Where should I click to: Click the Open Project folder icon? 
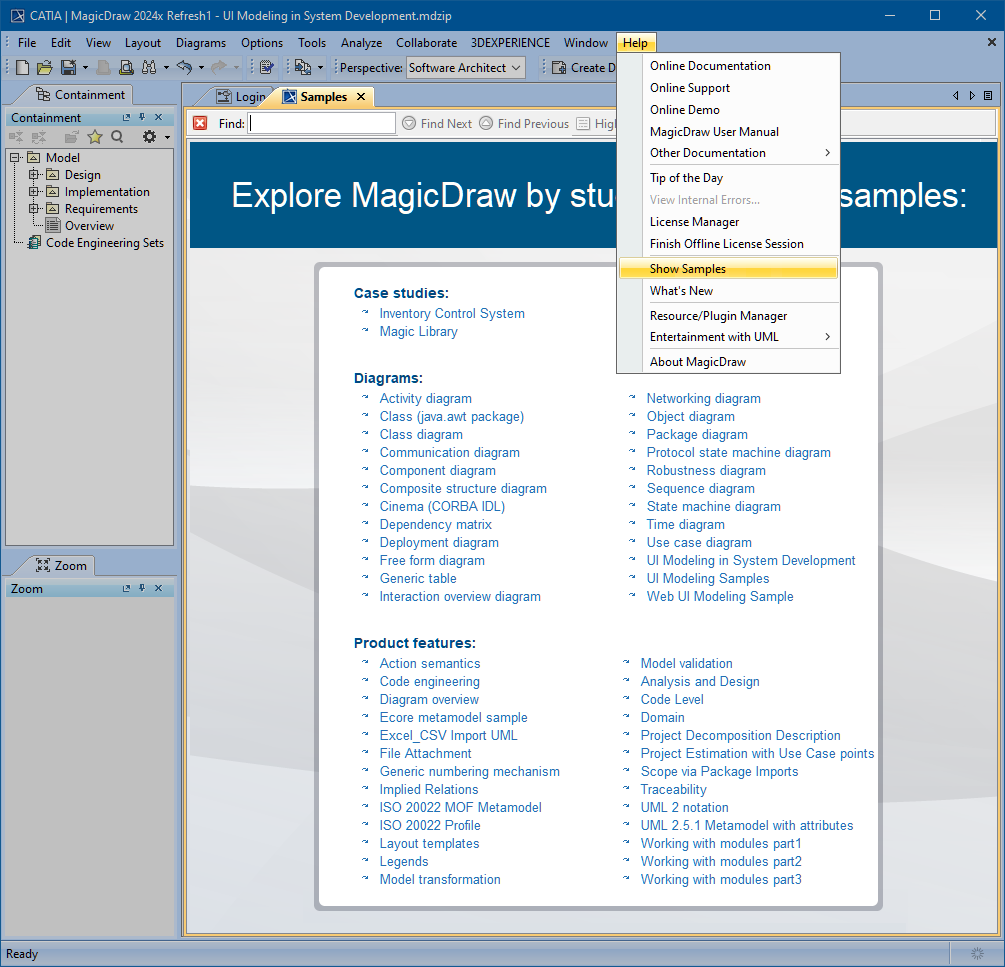[45, 67]
